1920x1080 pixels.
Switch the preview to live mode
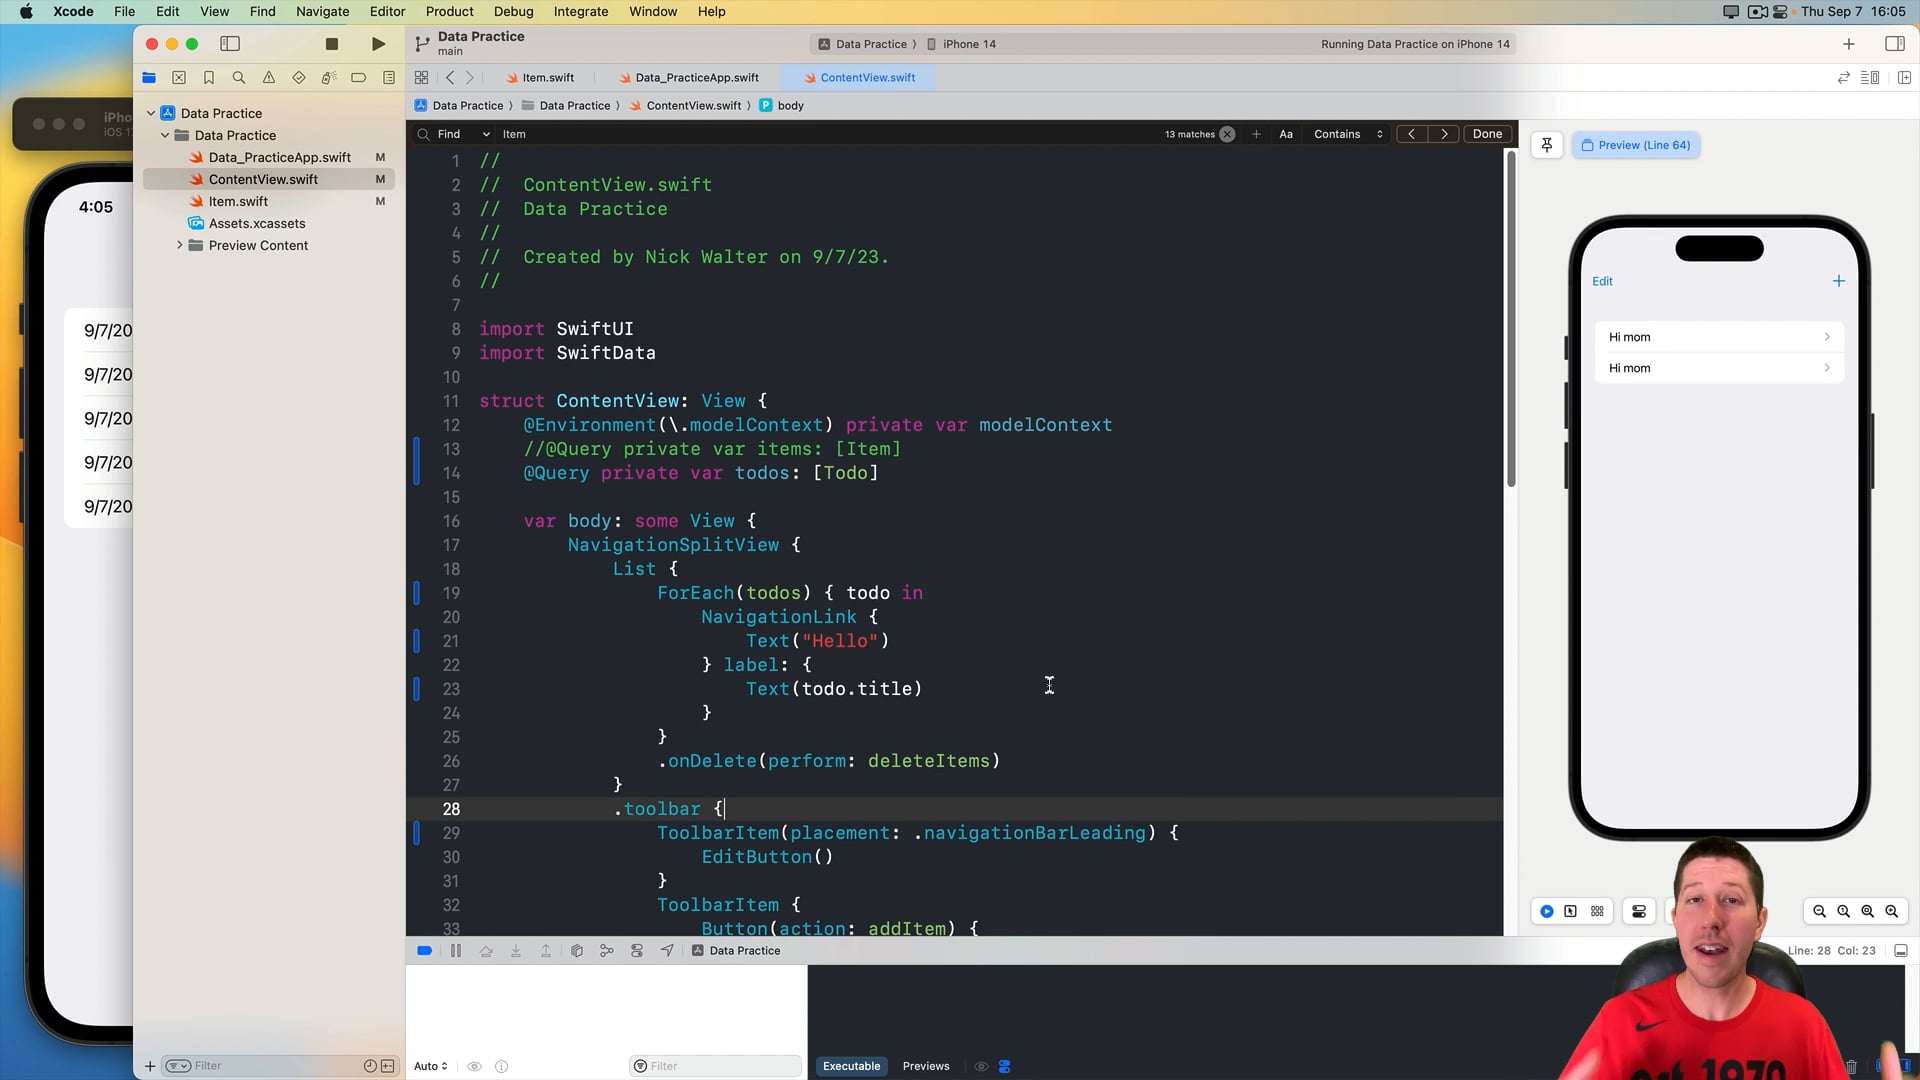(1546, 911)
